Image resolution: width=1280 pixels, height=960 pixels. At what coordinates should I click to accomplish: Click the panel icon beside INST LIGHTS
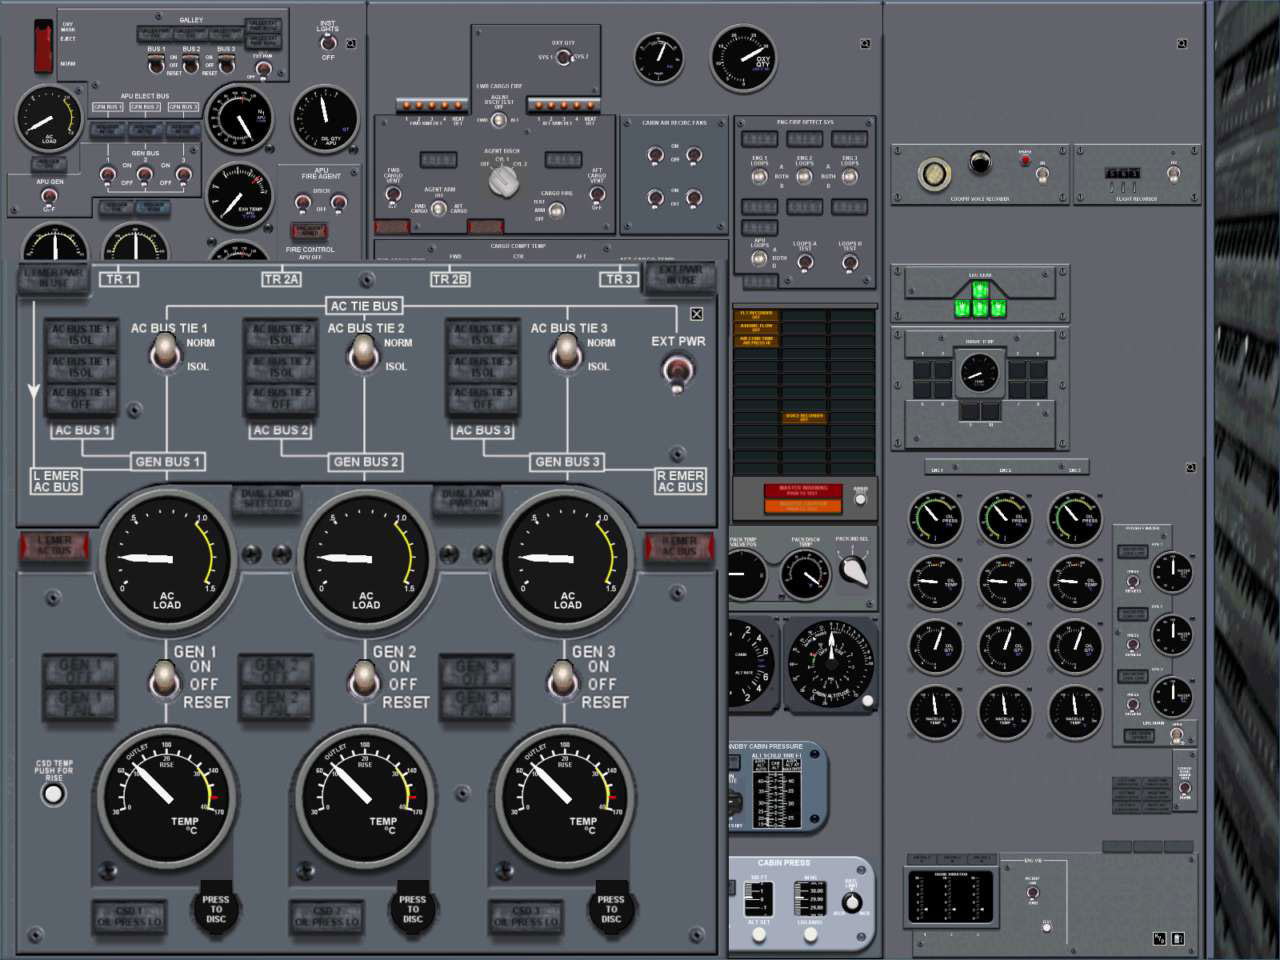[x=351, y=43]
